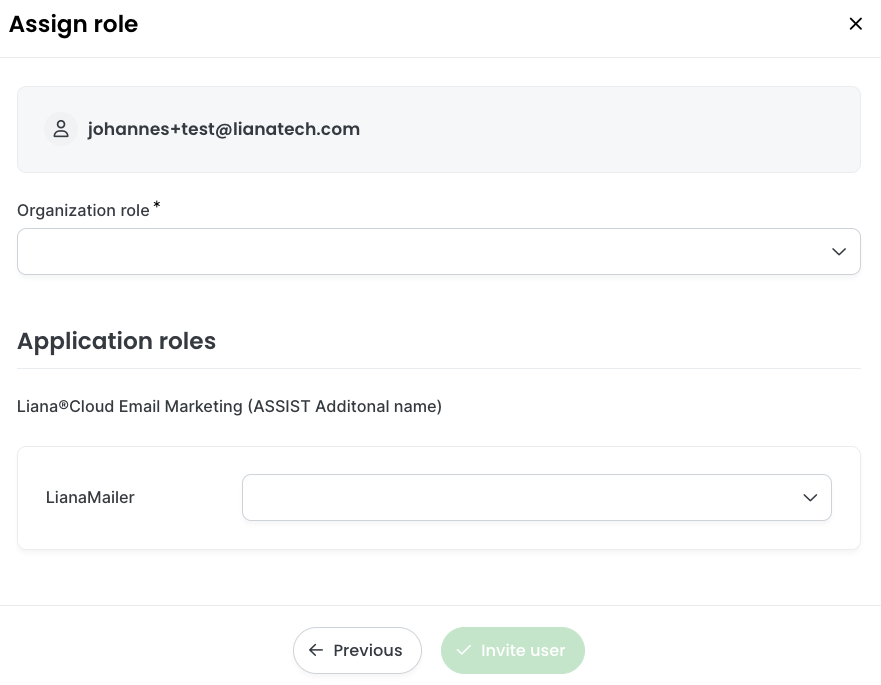Click the required asterisk next to Organization role
The width and height of the screenshot is (881, 685).
tap(157, 205)
